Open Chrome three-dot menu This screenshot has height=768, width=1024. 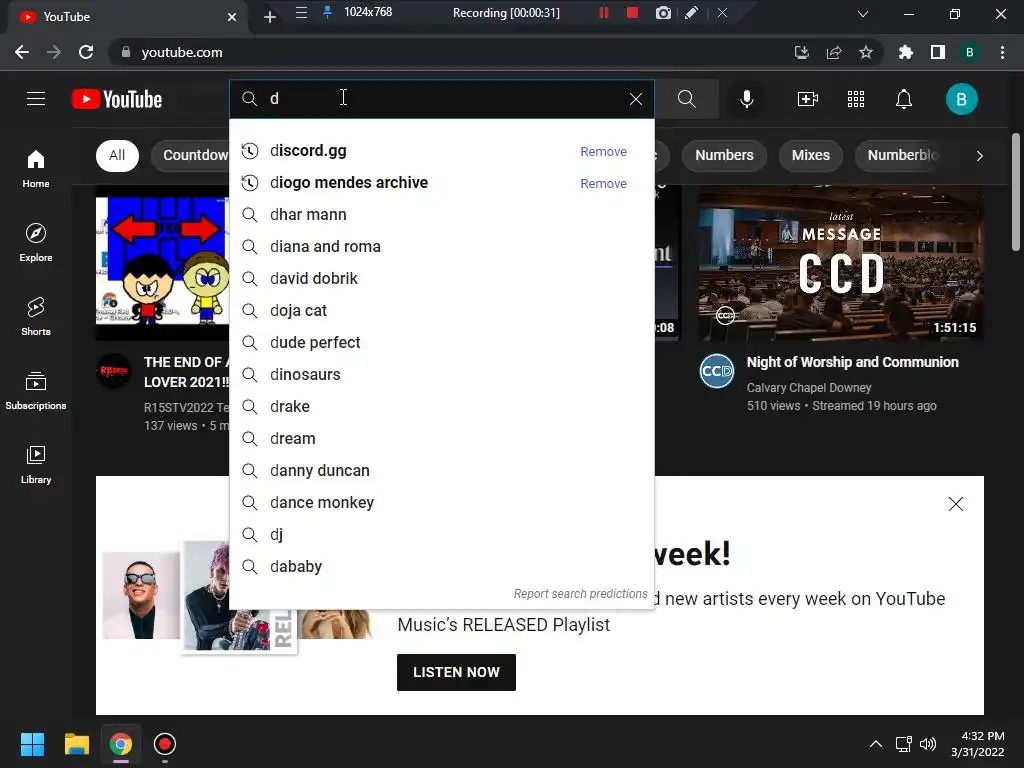pos(1002,52)
